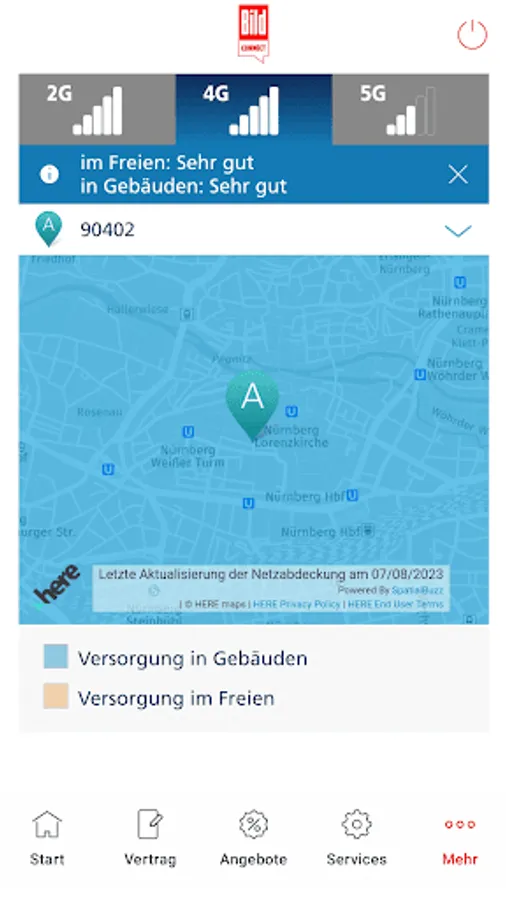Open Start via the house icon
This screenshot has height=900, width=506.
pos(47,825)
